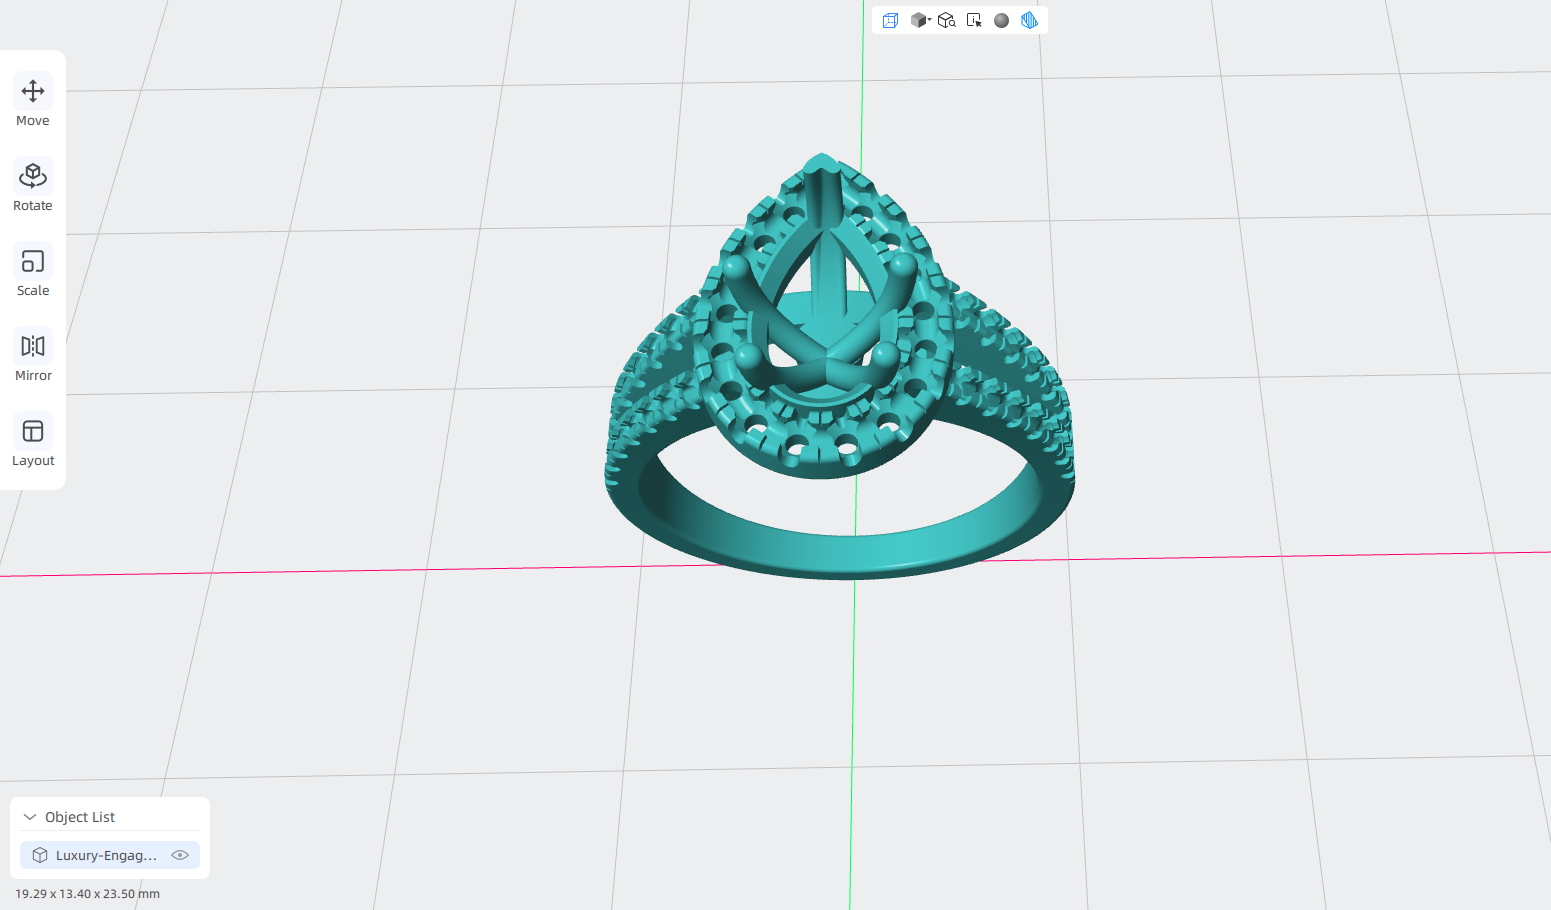
Task: Toggle the blue striped slice preview icon
Action: click(1029, 20)
